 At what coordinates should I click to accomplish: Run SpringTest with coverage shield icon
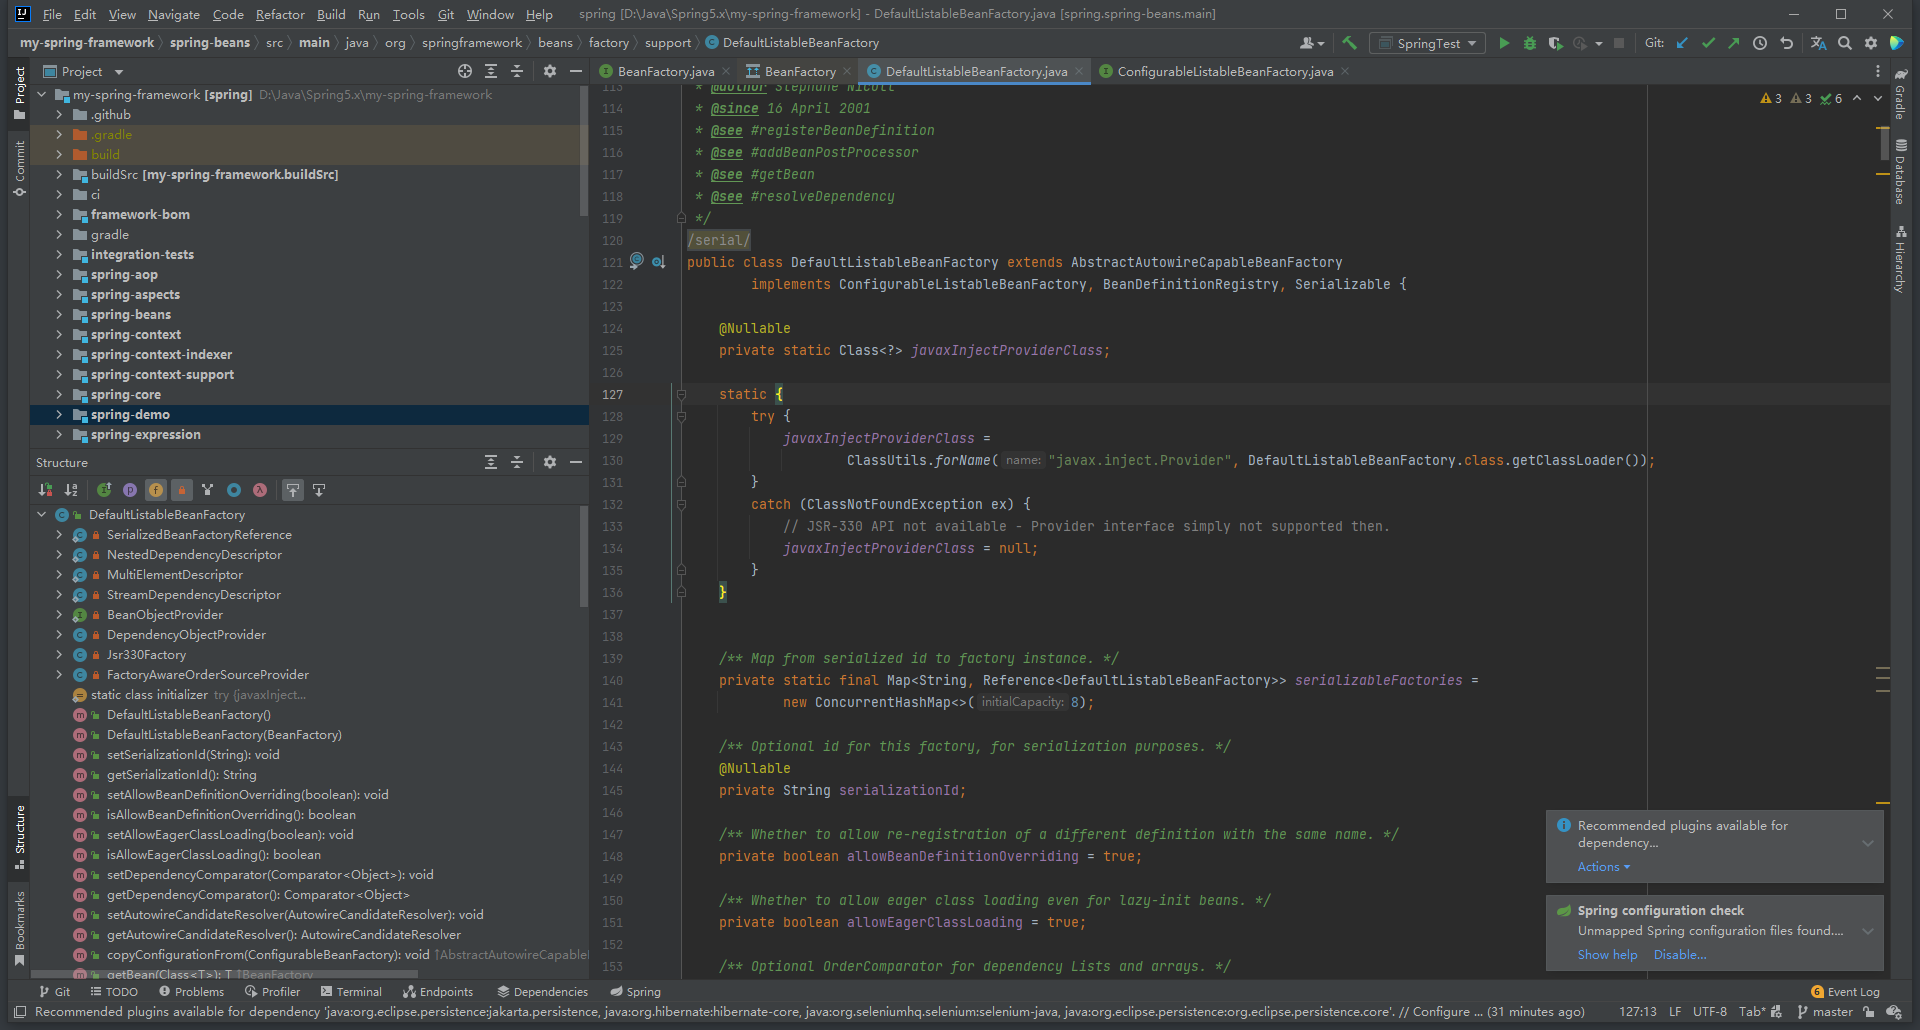pyautogui.click(x=1555, y=43)
